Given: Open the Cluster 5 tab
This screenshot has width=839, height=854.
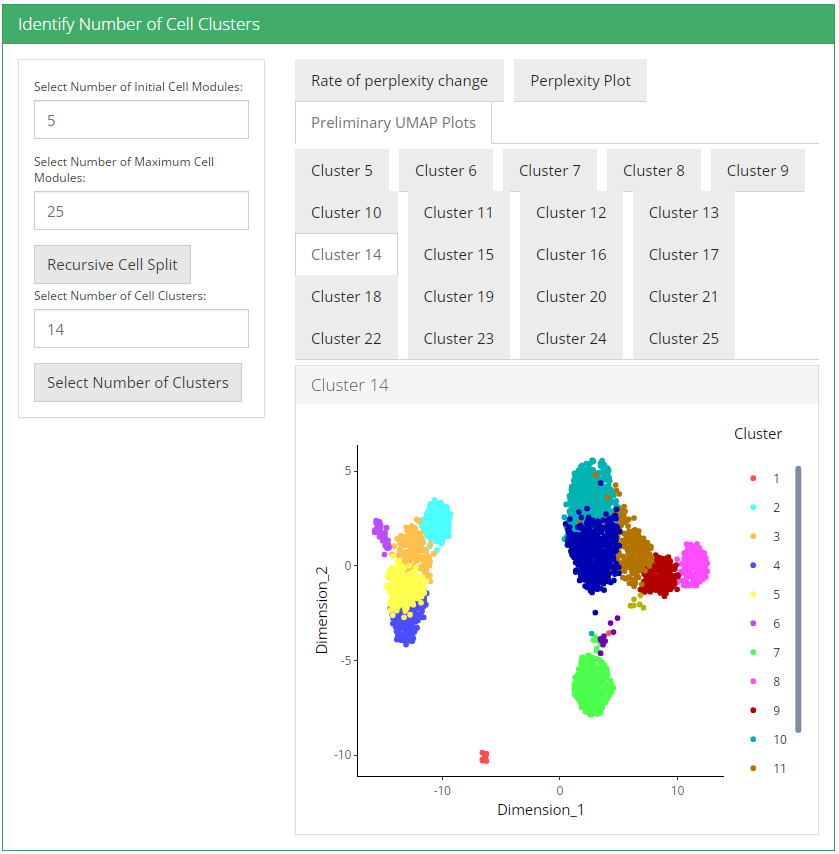Looking at the screenshot, I should [342, 171].
